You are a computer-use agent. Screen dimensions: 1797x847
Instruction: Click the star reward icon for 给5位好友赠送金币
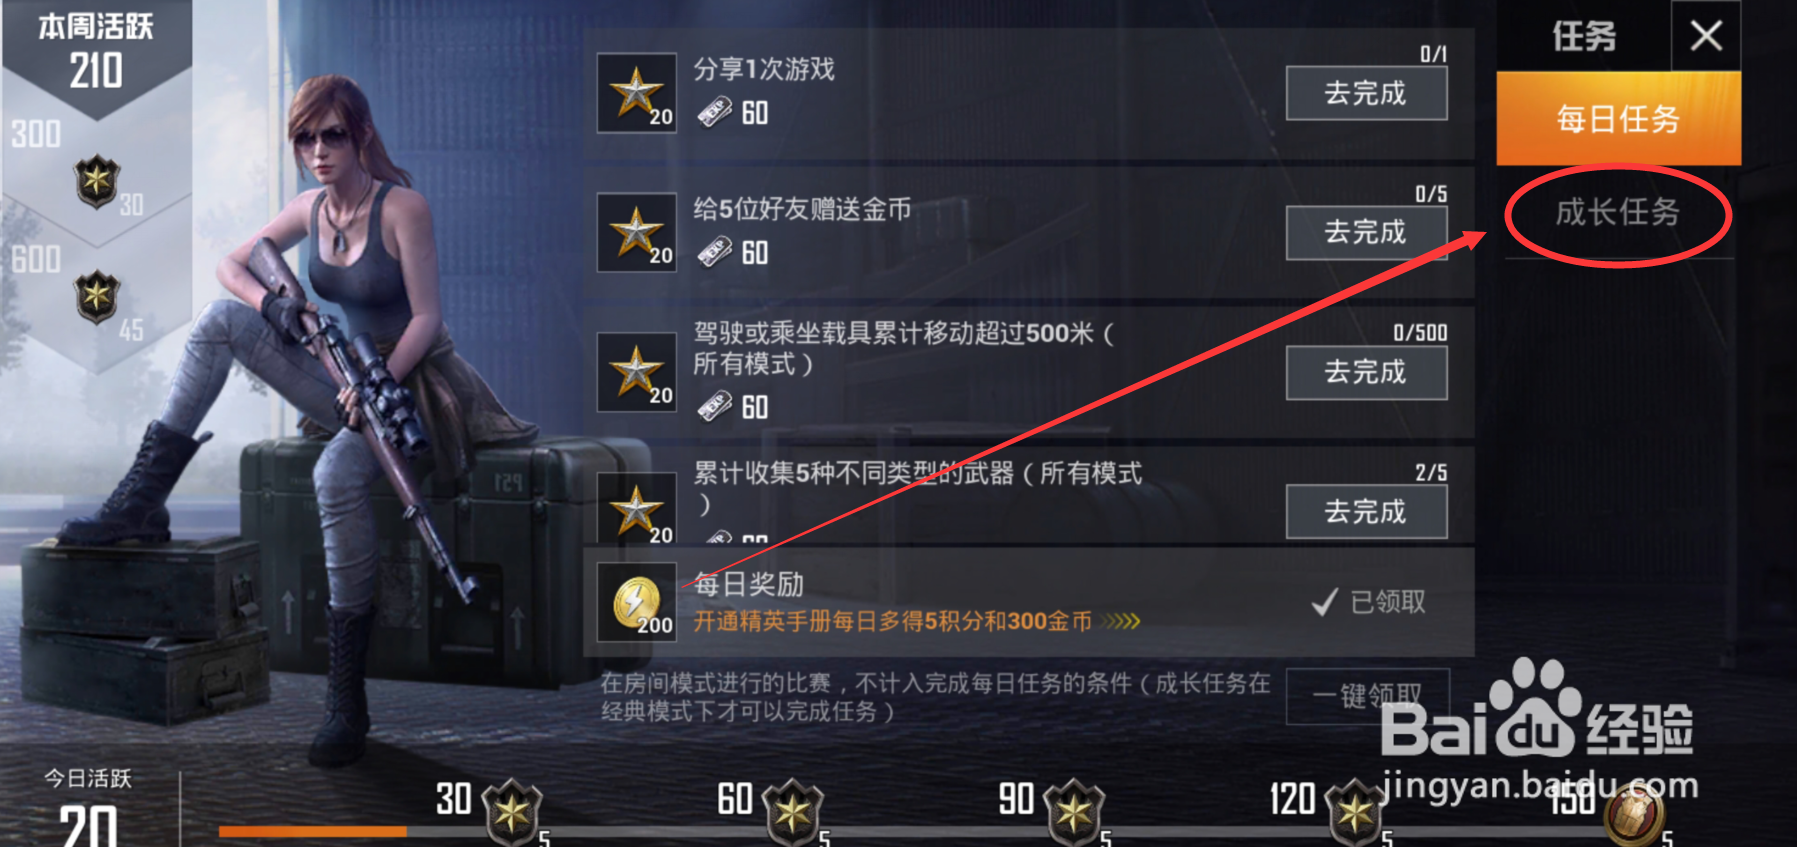tap(637, 232)
